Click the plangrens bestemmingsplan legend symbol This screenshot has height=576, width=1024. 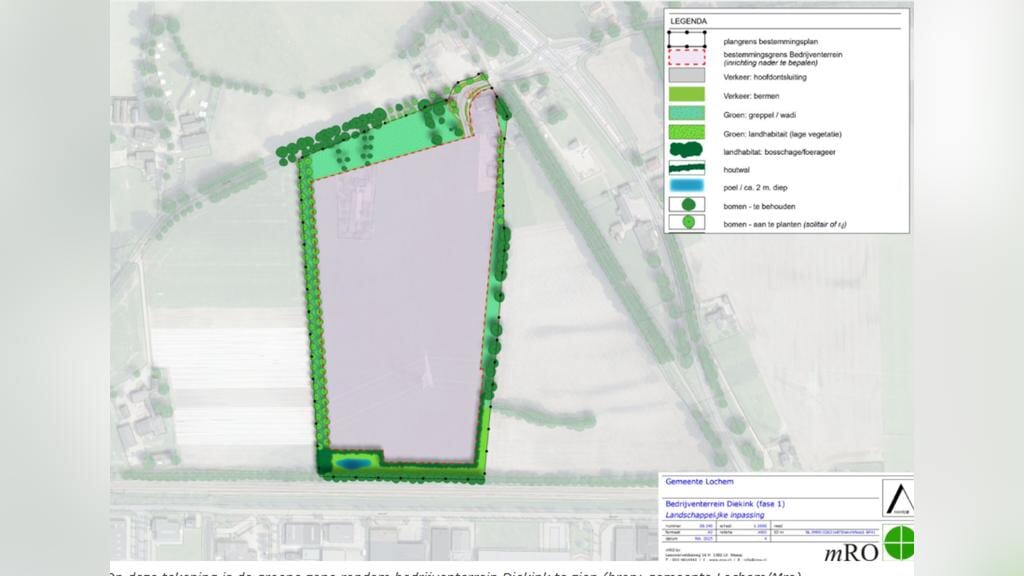(x=686, y=39)
